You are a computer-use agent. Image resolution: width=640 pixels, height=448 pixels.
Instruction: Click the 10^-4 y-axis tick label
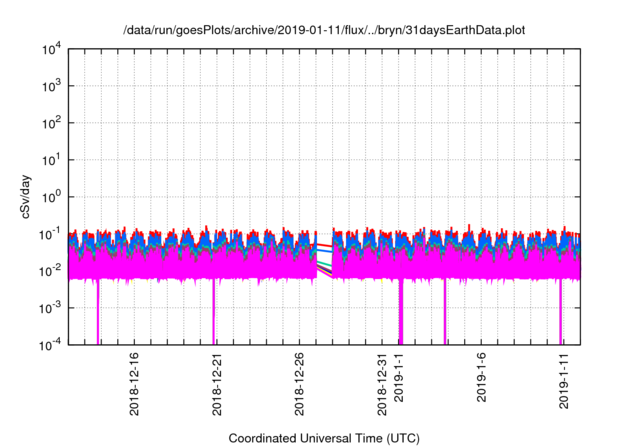tap(51, 345)
